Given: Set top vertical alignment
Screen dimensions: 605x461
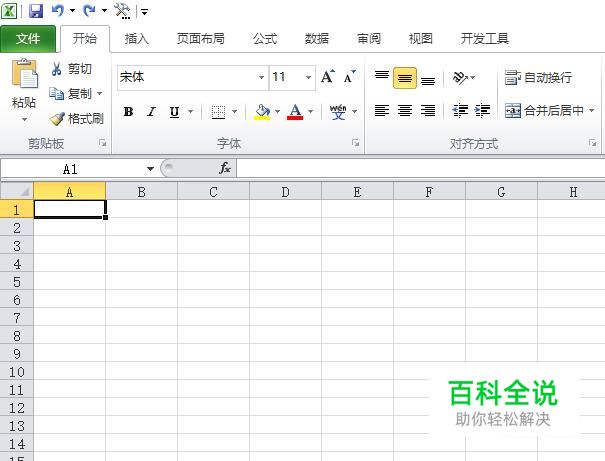Looking at the screenshot, I should click(x=382, y=77).
